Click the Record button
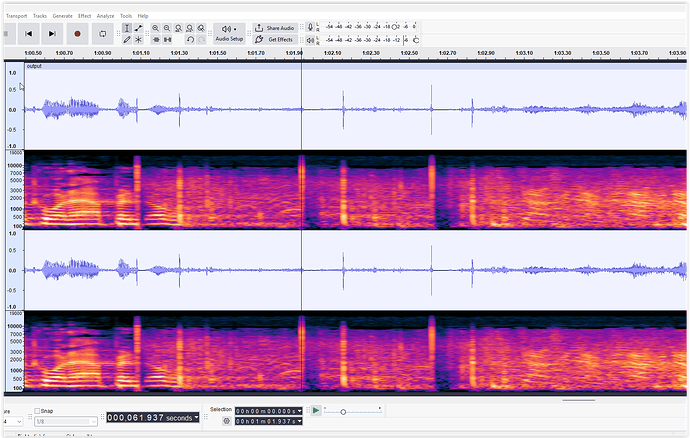This screenshot has width=690, height=438. tap(77, 34)
